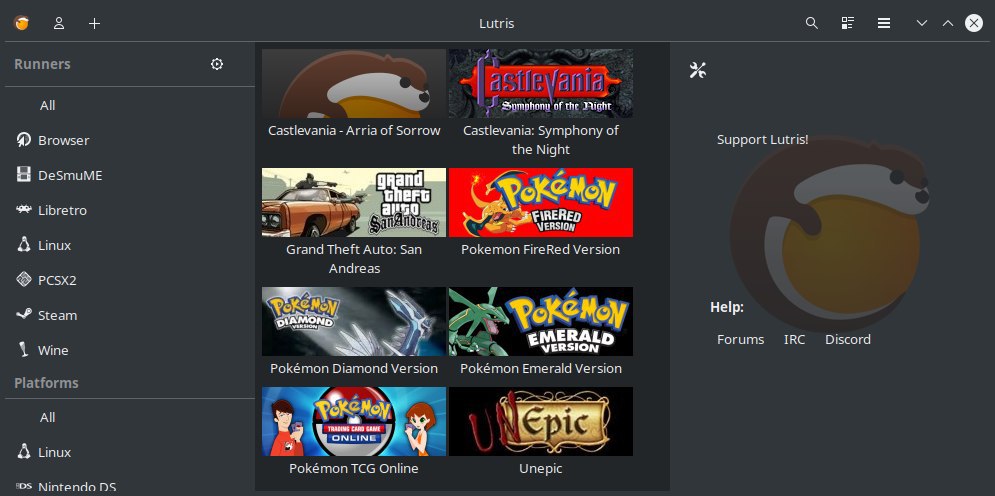Select the Unepic game banner
This screenshot has height=496, width=995.
tap(541, 421)
